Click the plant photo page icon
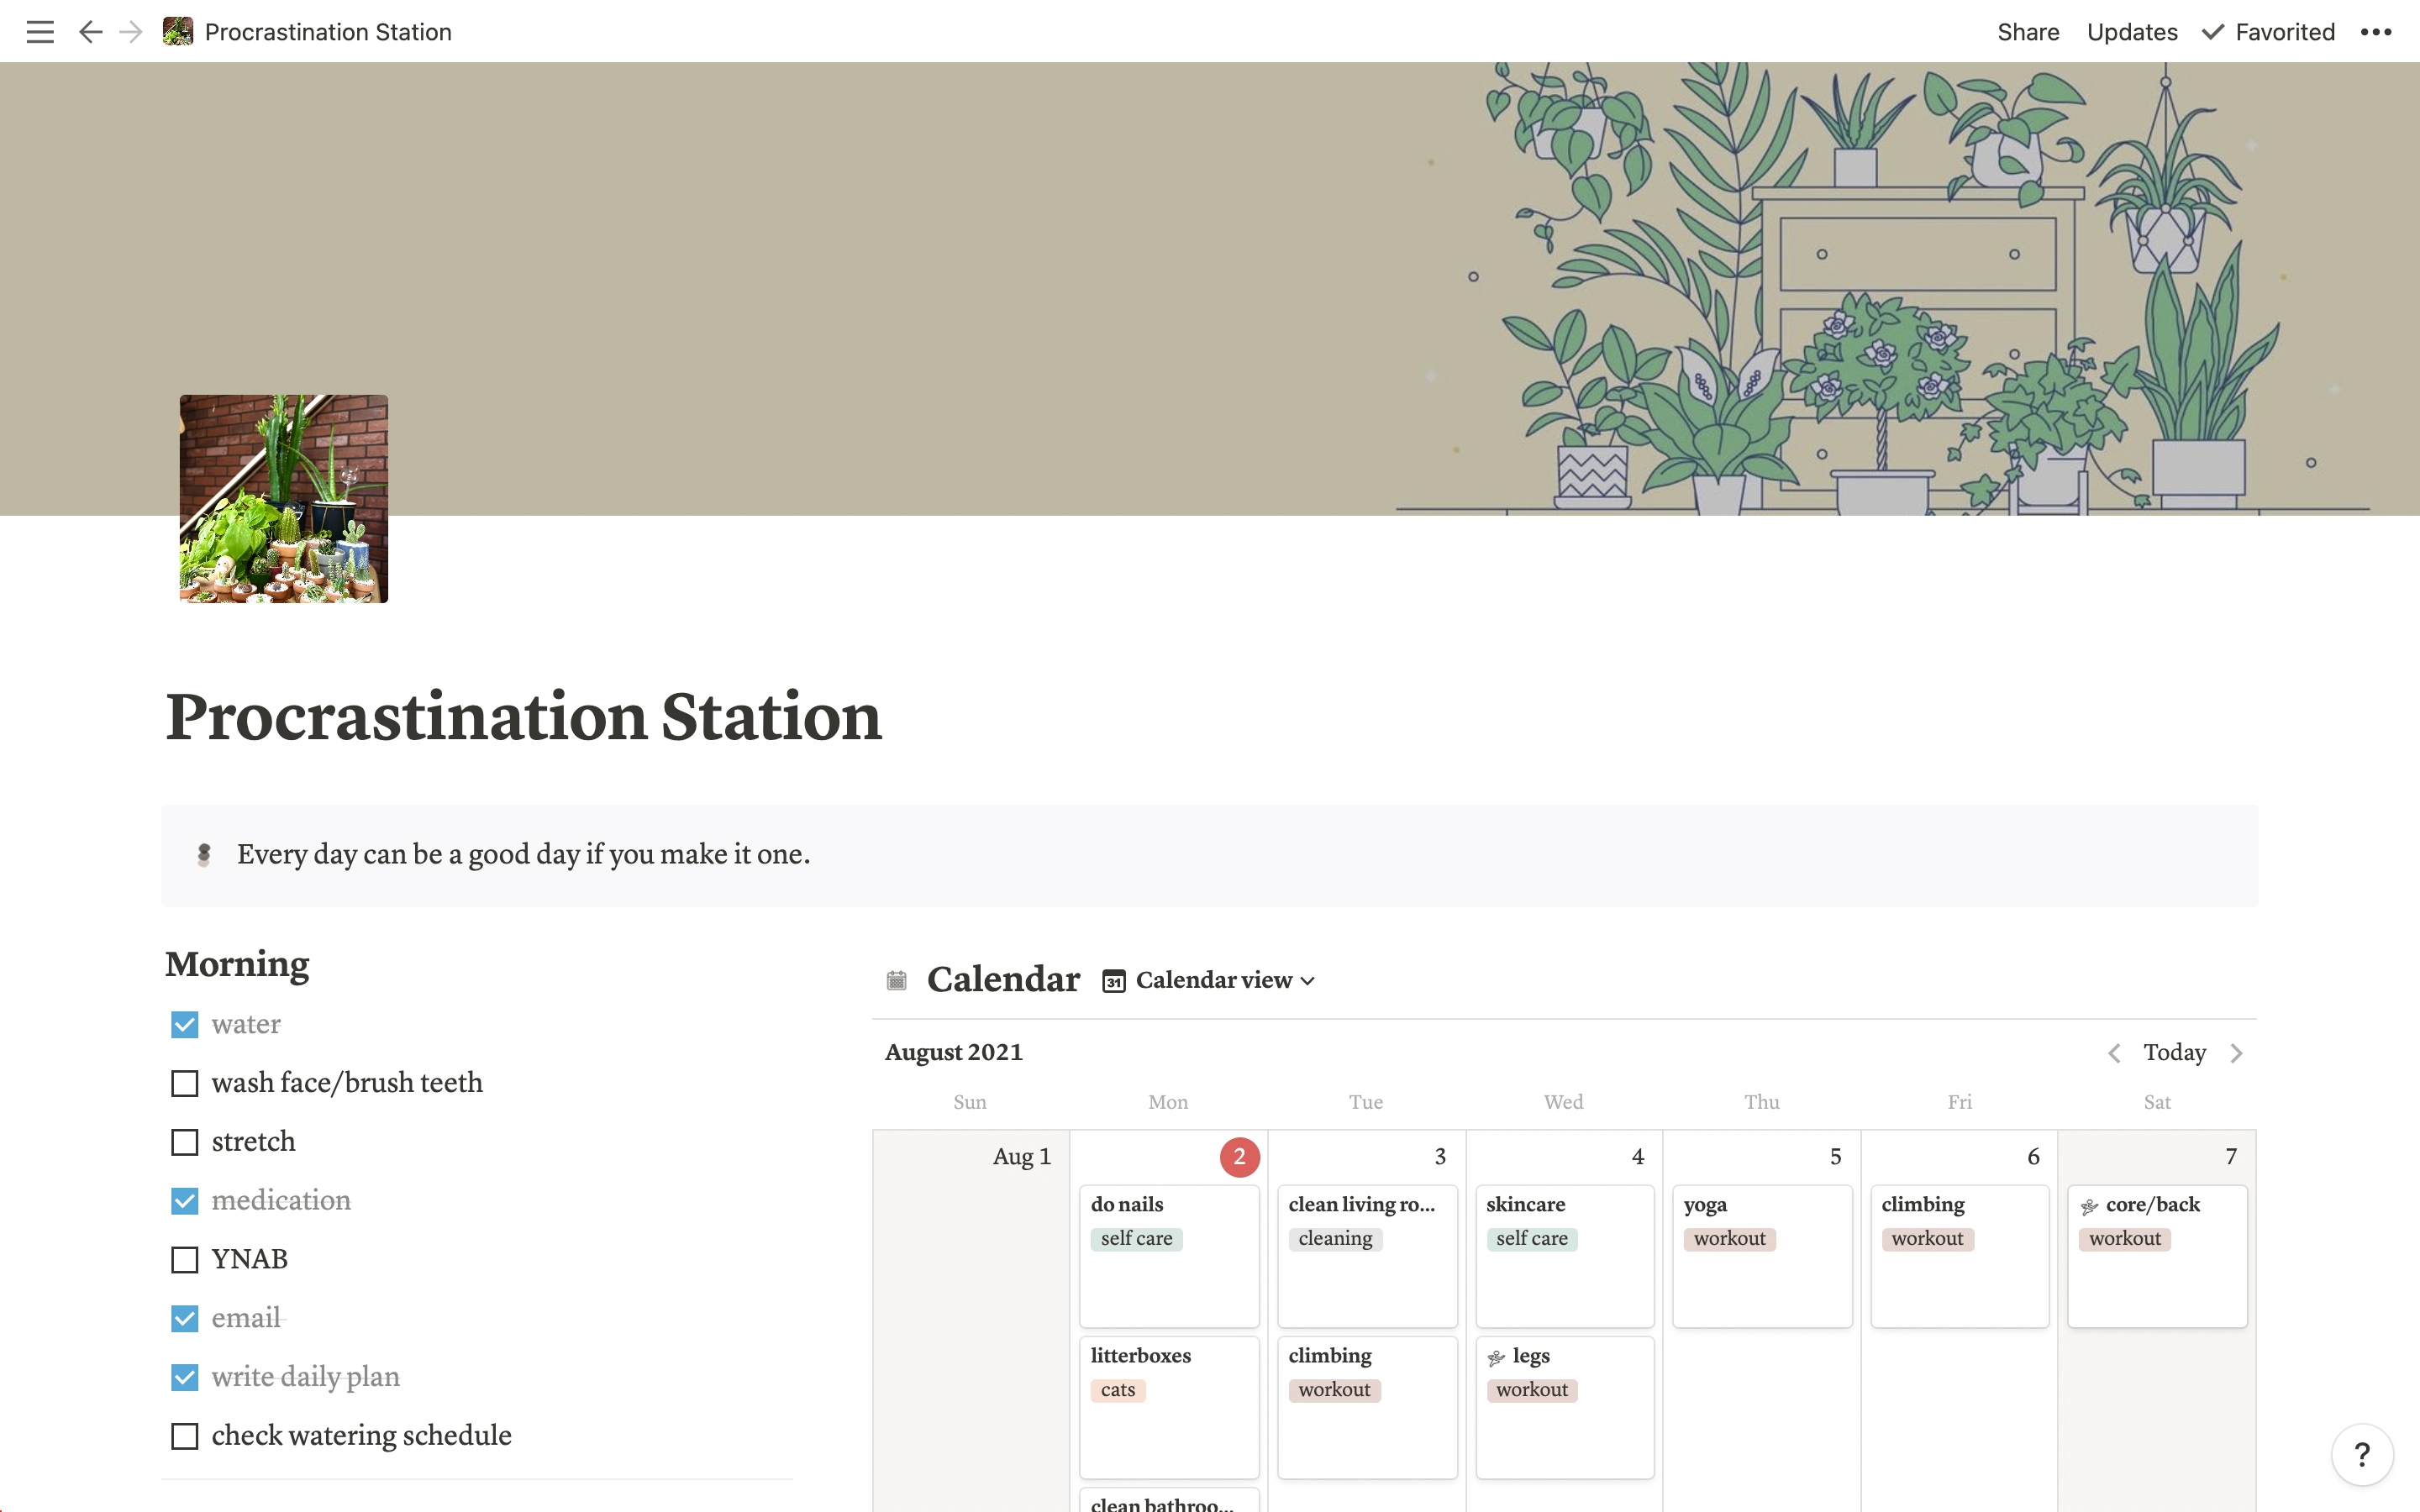The height and width of the screenshot is (1512, 2420). 284,499
